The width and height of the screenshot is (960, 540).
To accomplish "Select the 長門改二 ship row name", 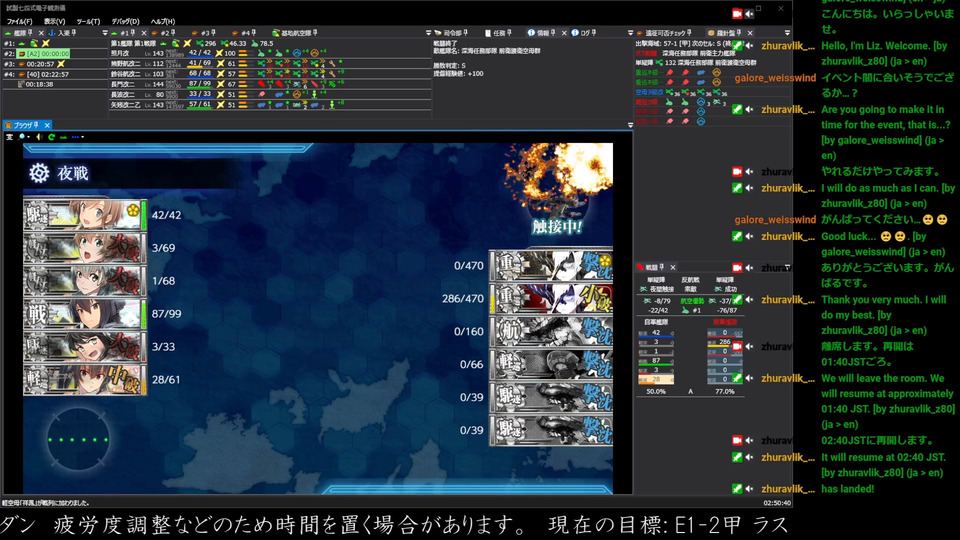I will click(122, 84).
